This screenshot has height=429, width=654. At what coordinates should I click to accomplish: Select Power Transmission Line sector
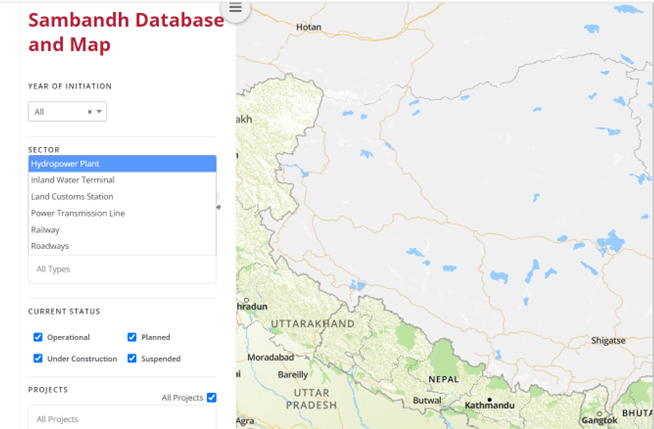pos(122,213)
